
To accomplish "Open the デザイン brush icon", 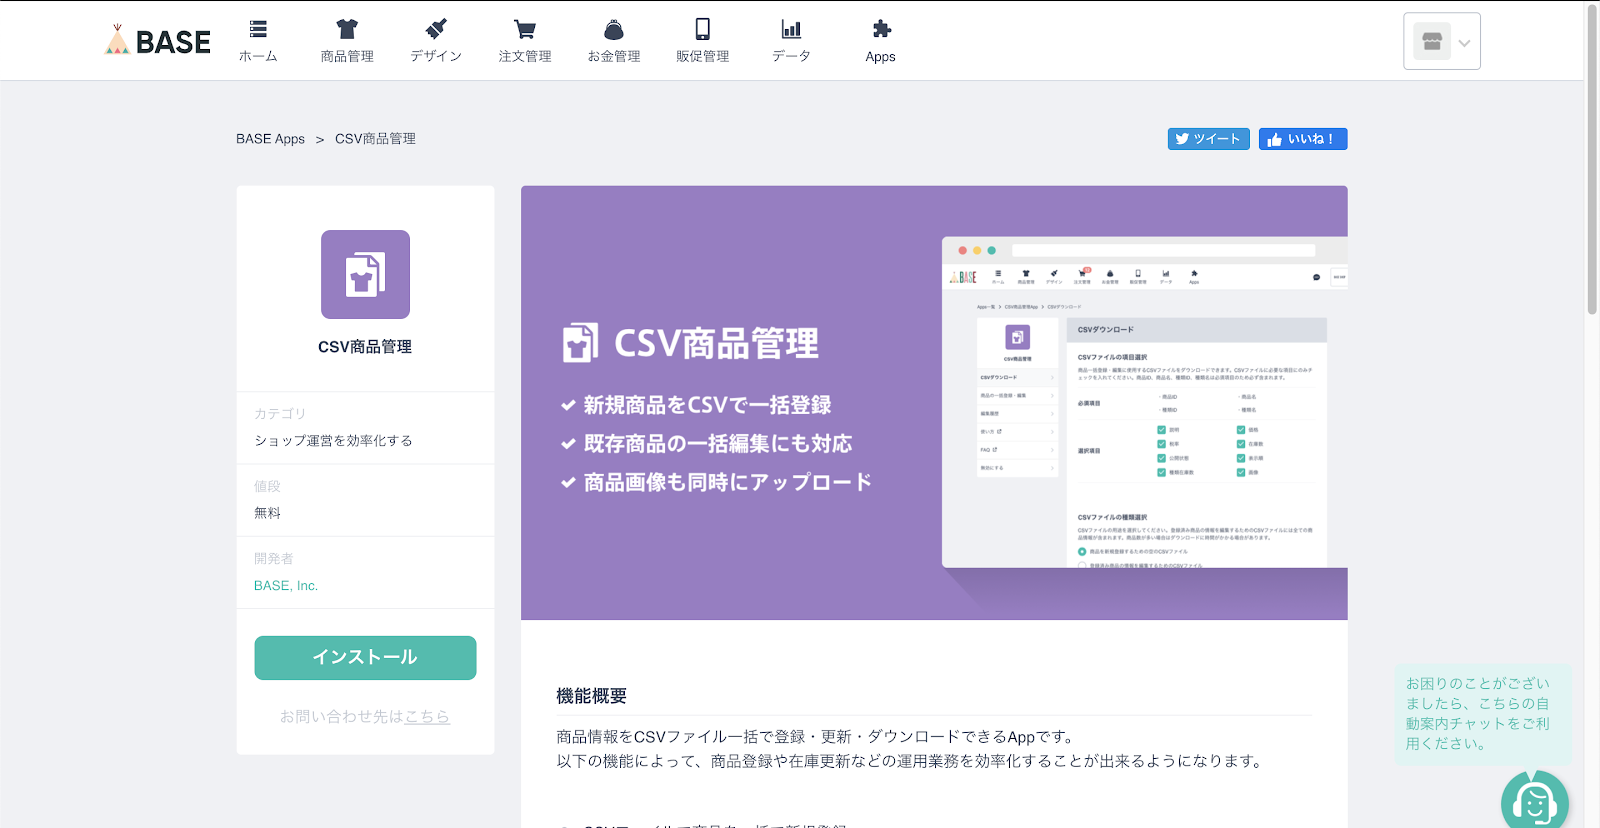I will point(436,29).
